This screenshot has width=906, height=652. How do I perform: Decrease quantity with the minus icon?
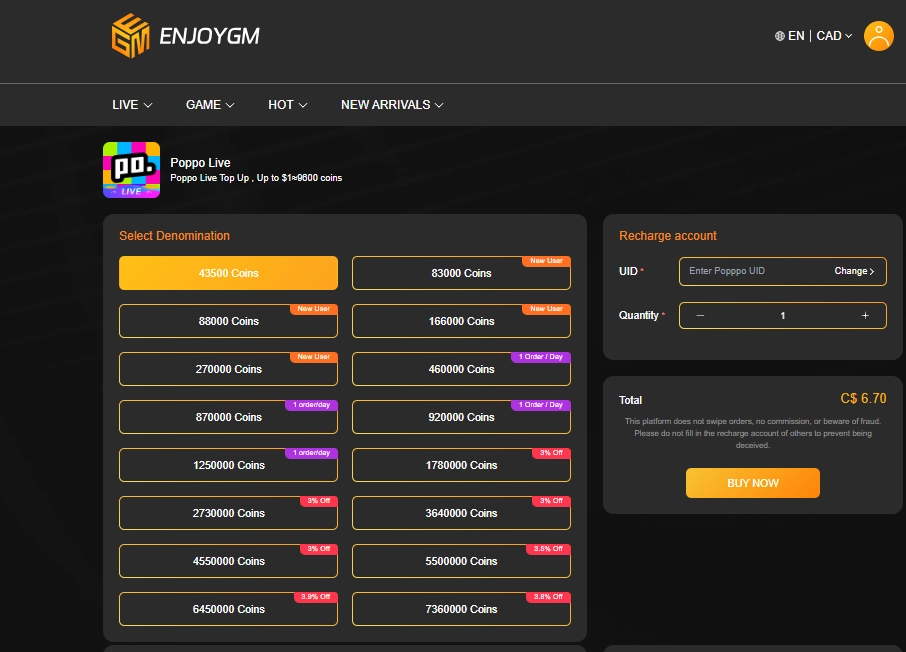tap(700, 315)
